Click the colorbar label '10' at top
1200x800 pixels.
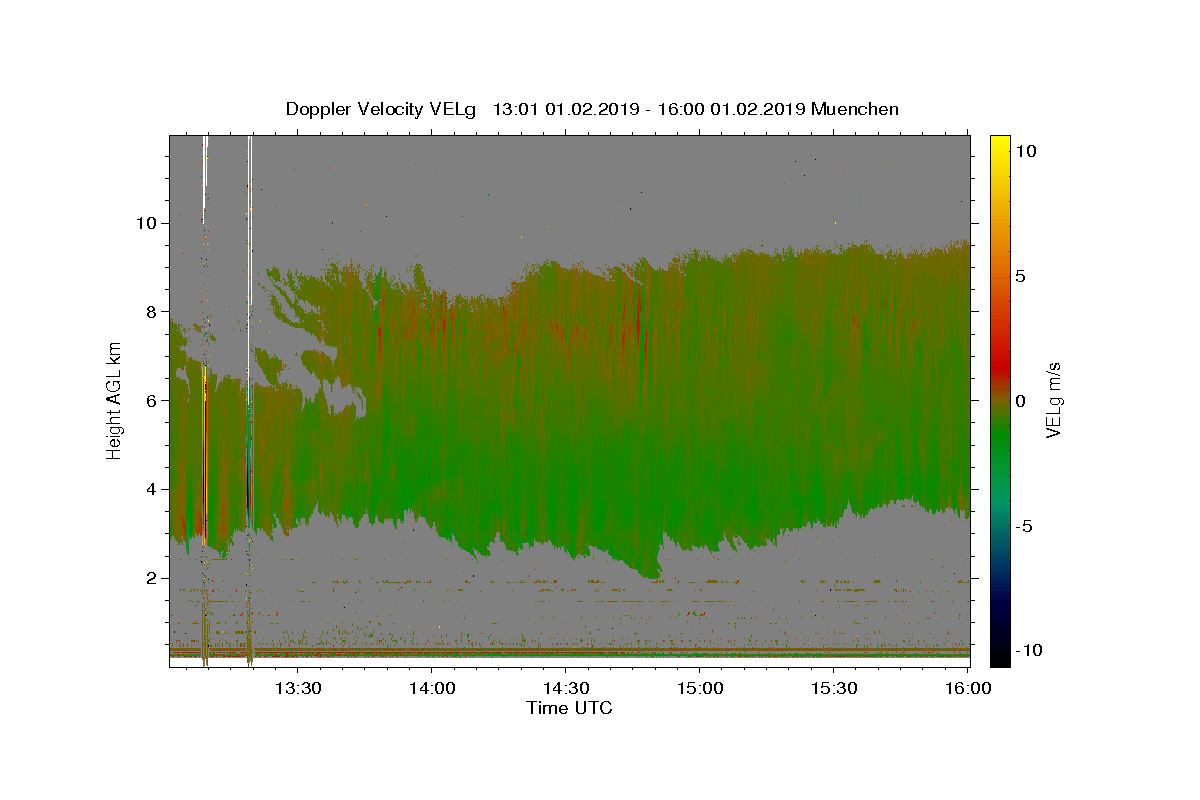pyautogui.click(x=1025, y=151)
